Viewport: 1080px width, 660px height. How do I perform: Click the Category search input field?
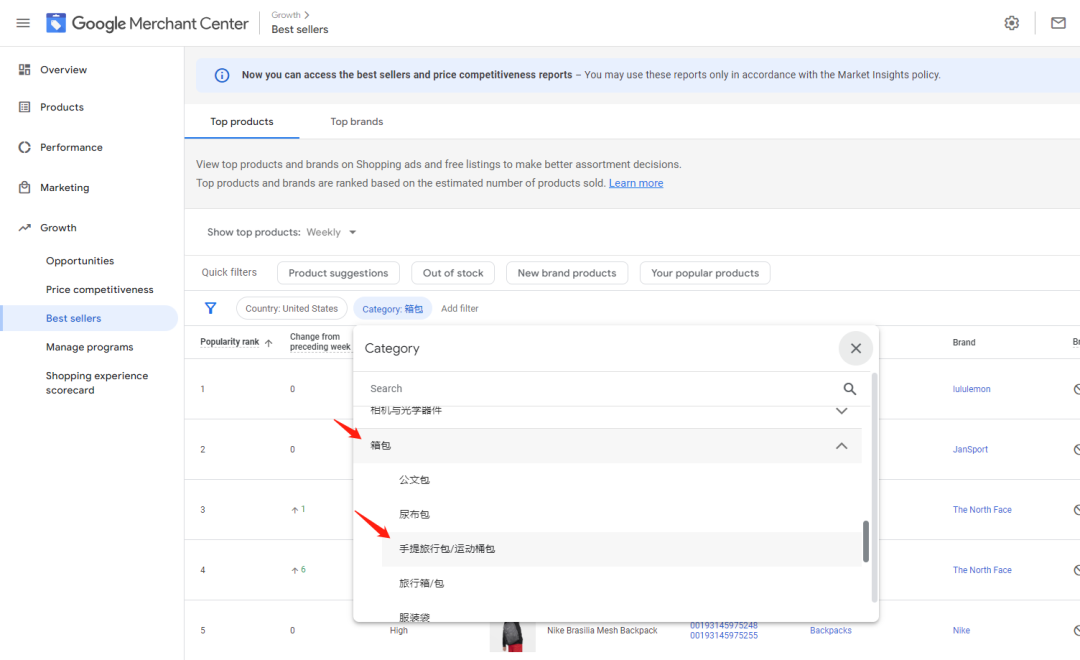600,389
